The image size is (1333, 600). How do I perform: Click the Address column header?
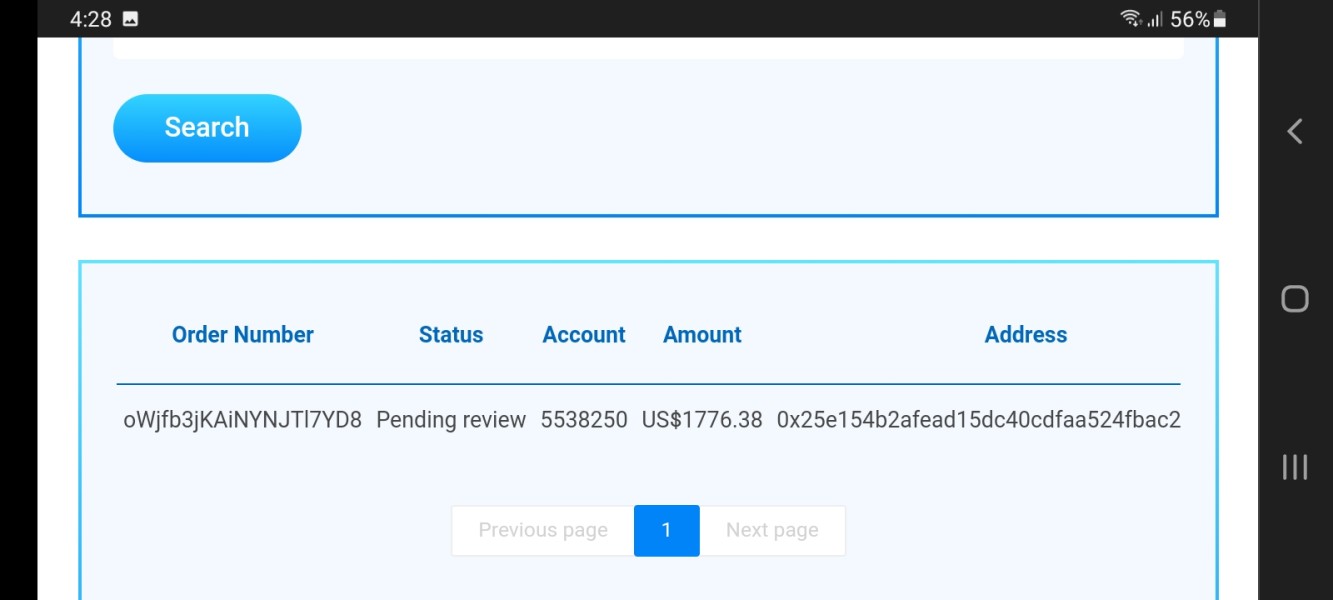coord(1026,335)
